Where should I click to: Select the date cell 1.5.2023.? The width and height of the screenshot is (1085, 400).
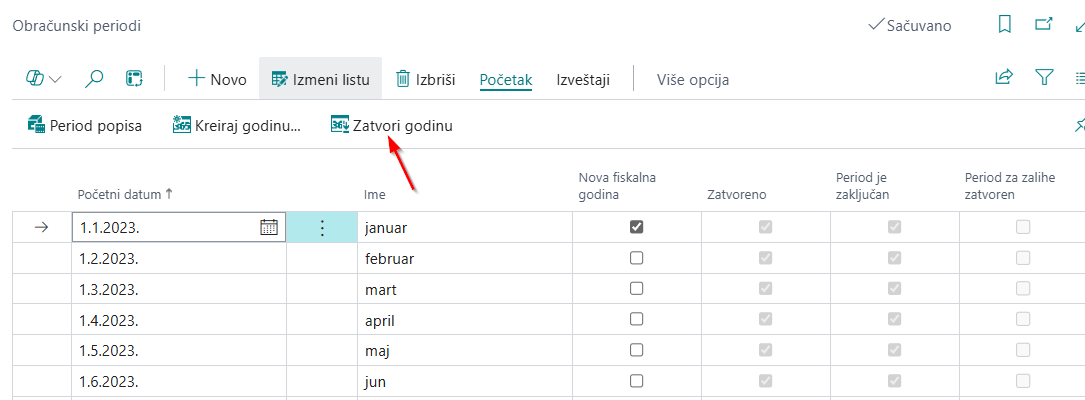179,350
